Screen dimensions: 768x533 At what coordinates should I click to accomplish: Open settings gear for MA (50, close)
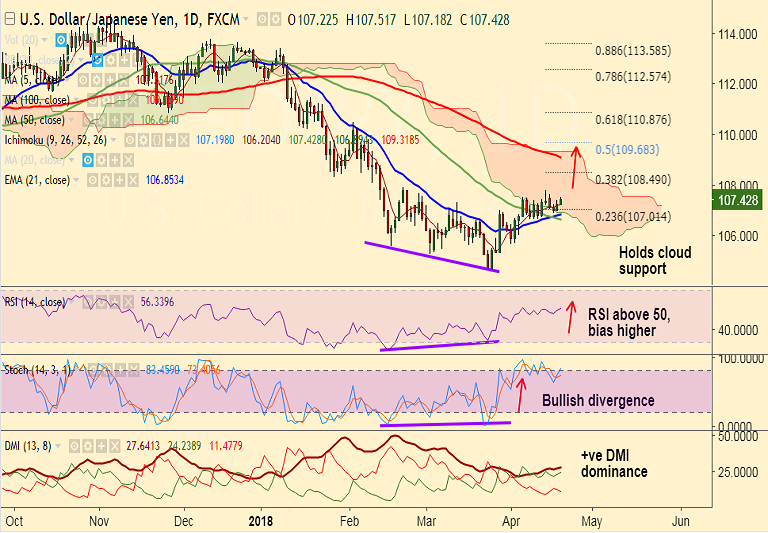tap(101, 120)
